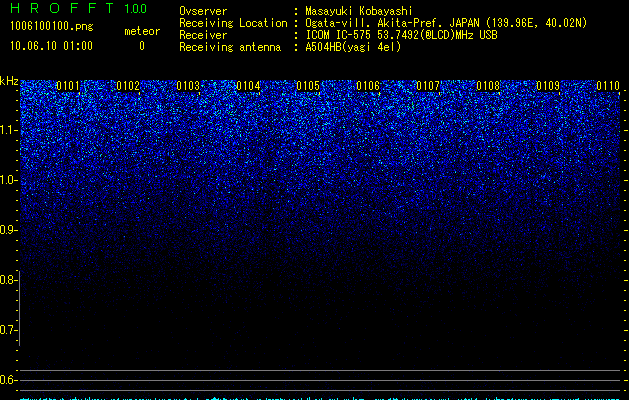
Task: Click the 0106 time marker
Action: (x=368, y=86)
